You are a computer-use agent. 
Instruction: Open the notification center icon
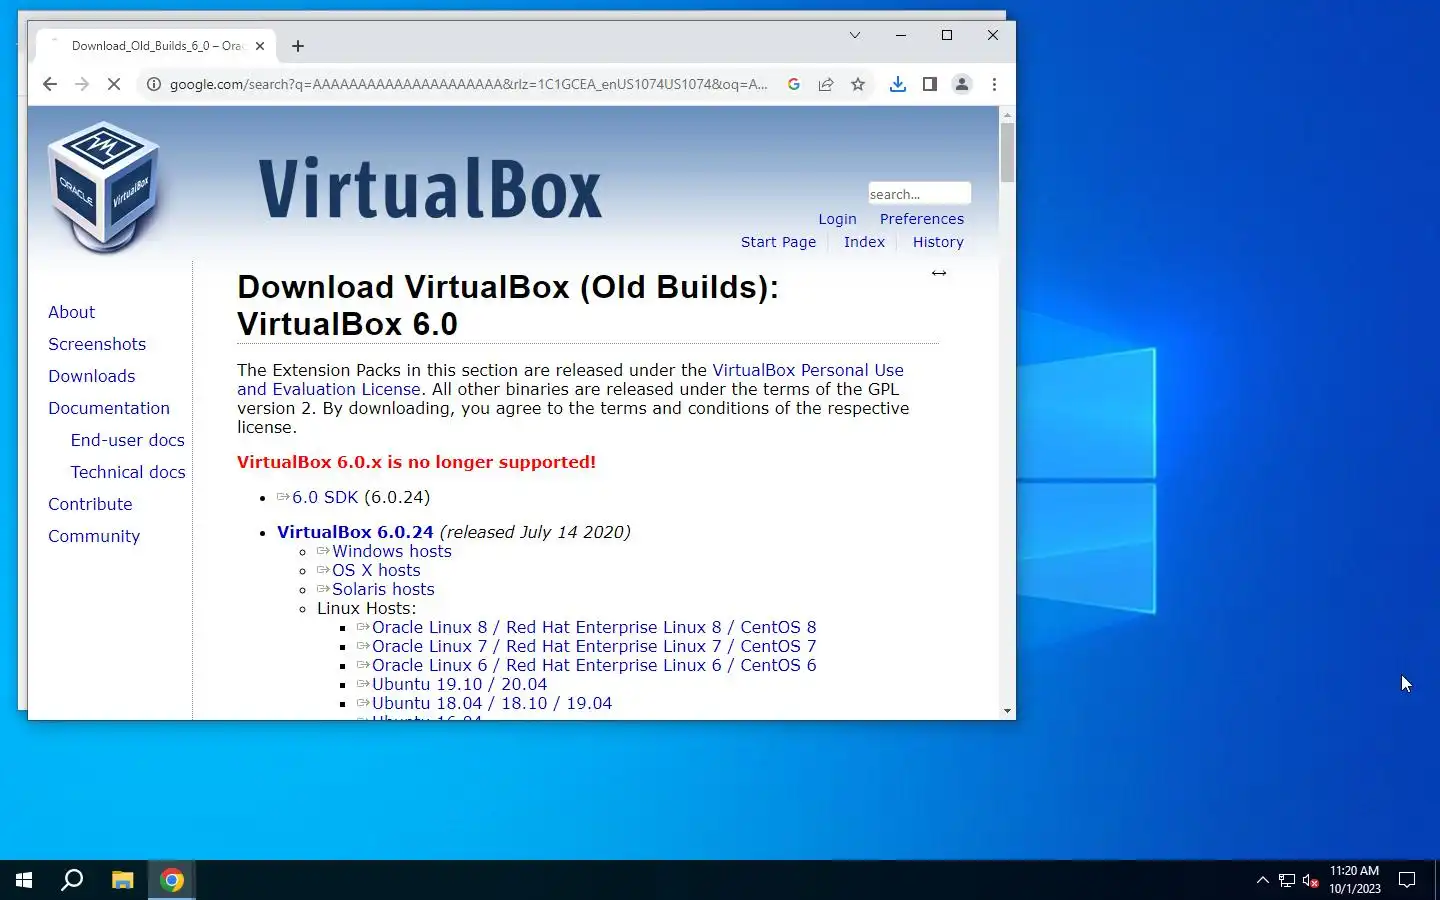click(1407, 880)
